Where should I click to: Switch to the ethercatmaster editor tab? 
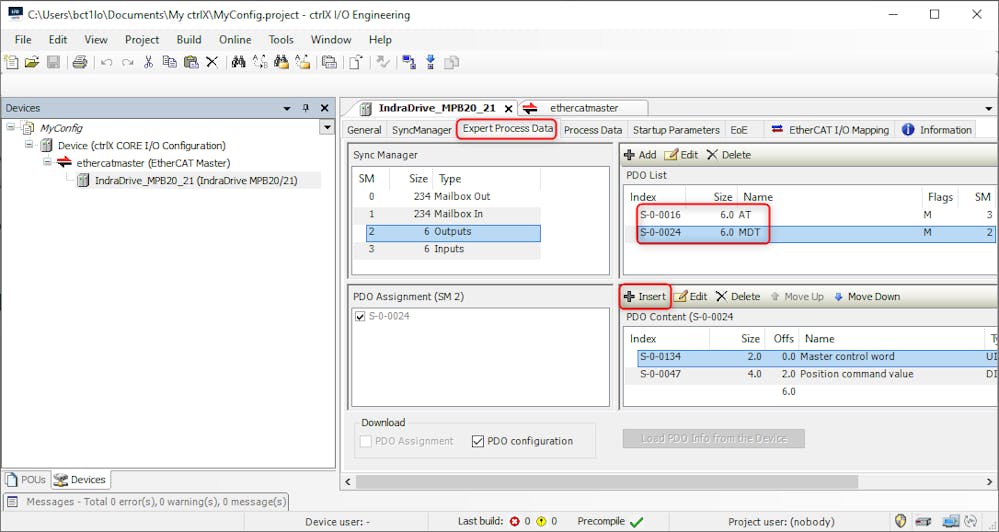pos(584,108)
